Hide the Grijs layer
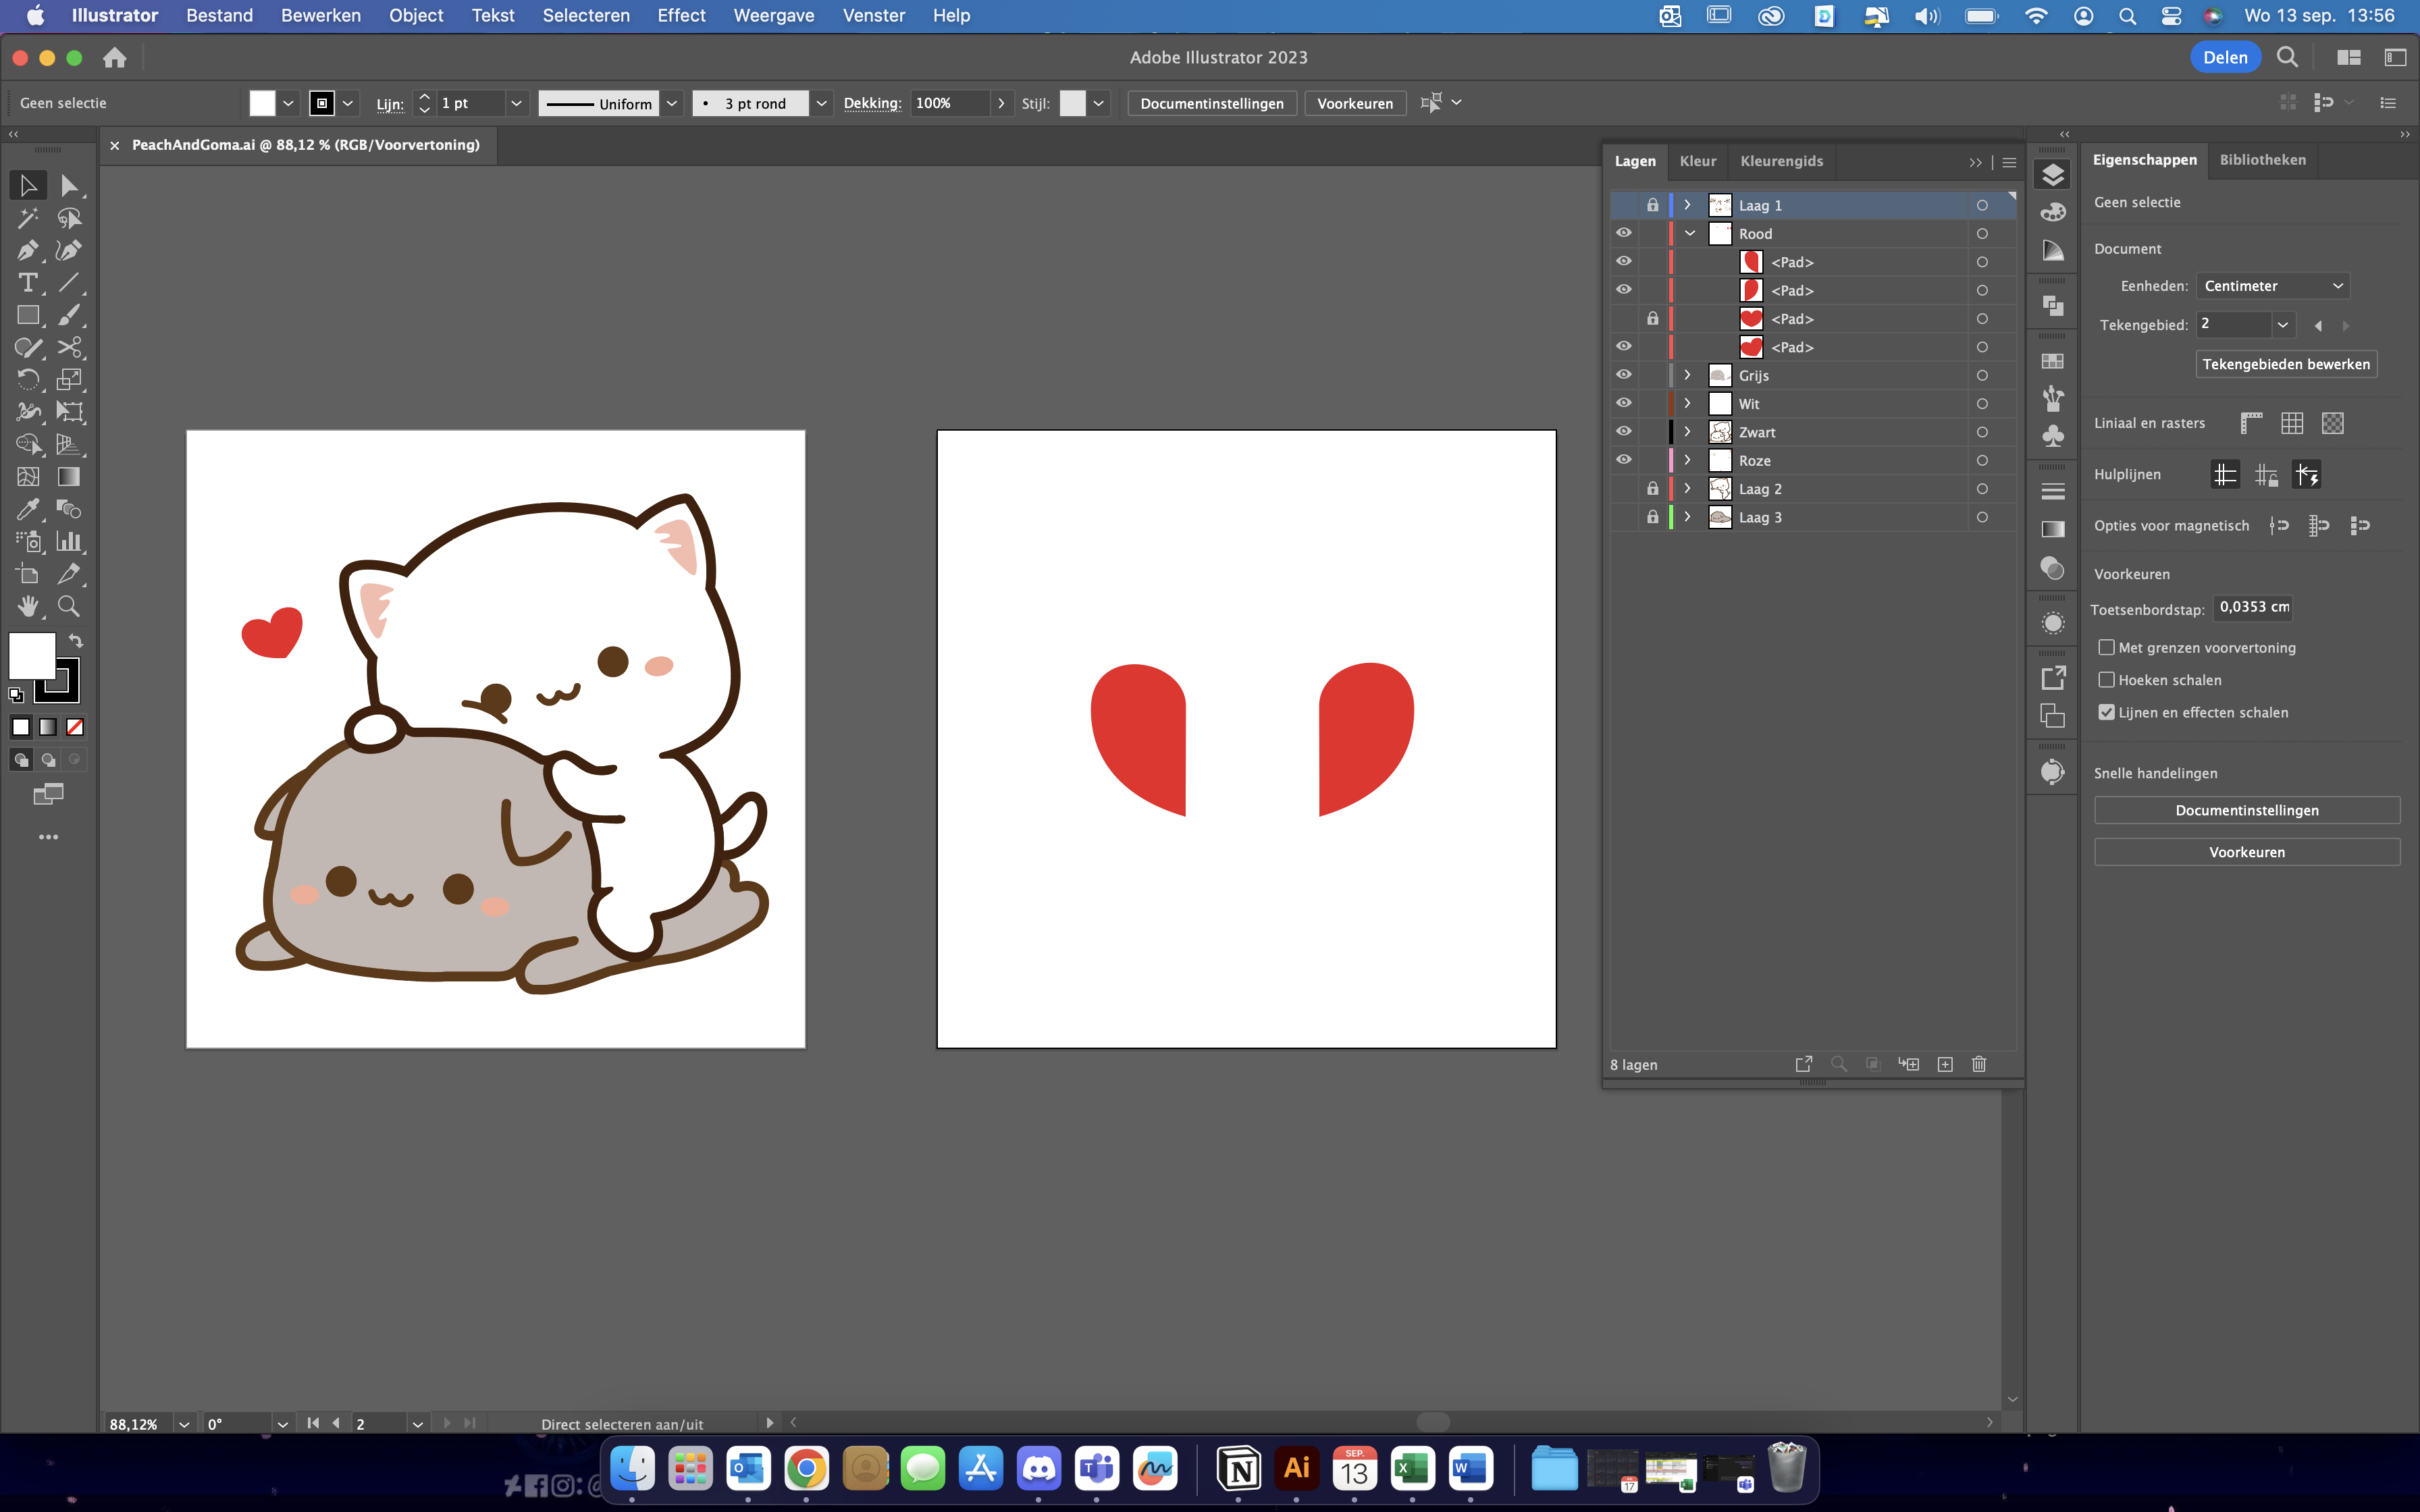Screen dimensions: 2420x1512 pyautogui.click(x=1623, y=375)
